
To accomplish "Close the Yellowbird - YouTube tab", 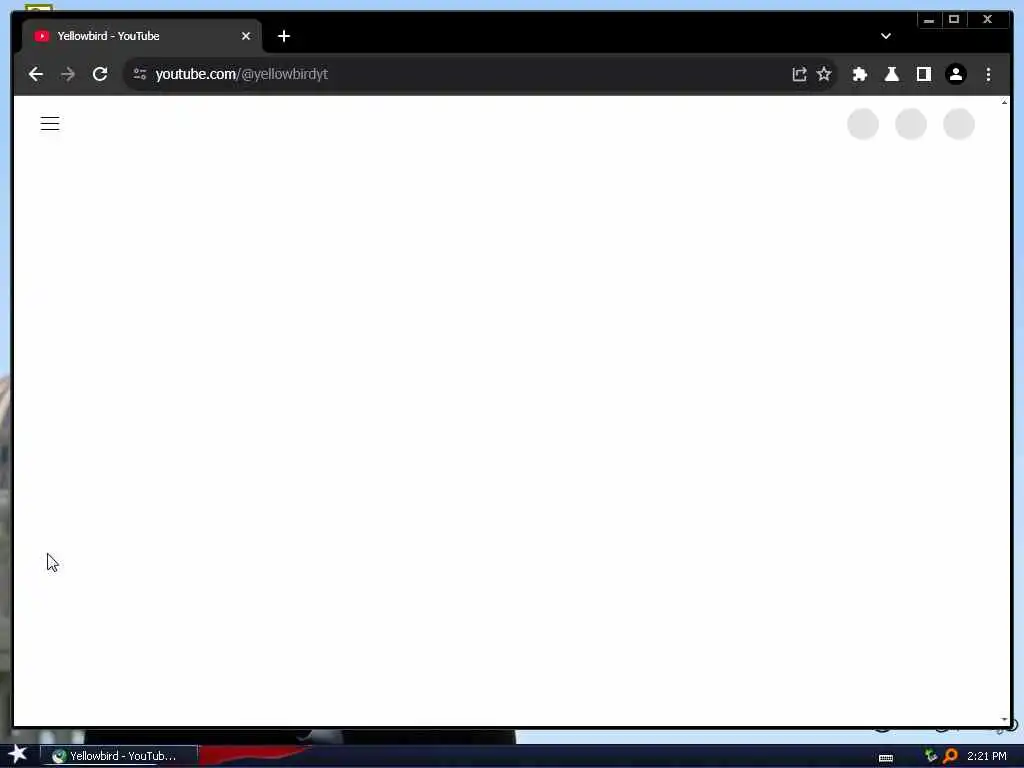I will pos(246,36).
